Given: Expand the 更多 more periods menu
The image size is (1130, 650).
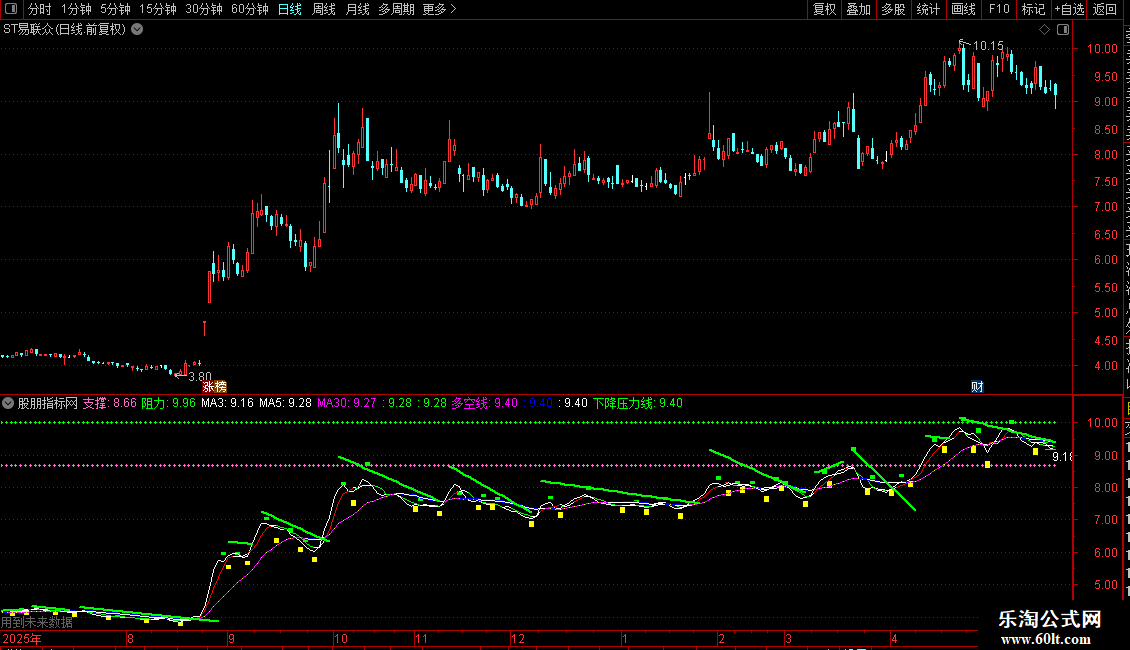Looking at the screenshot, I should tap(439, 9).
